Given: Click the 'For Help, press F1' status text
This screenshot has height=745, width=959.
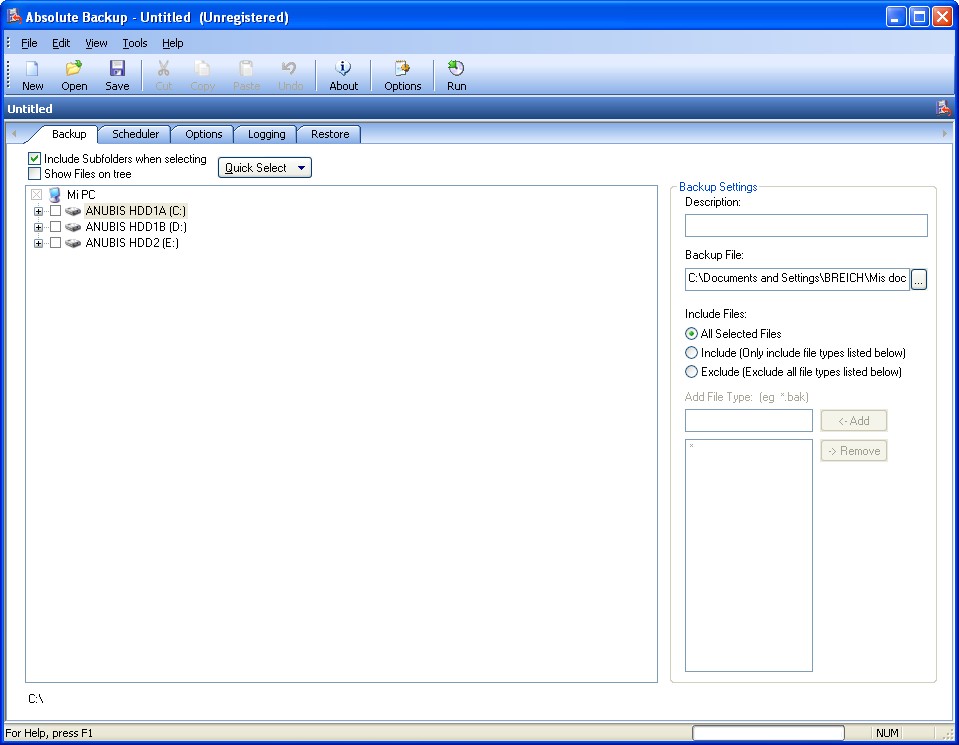Looking at the screenshot, I should (x=49, y=733).
